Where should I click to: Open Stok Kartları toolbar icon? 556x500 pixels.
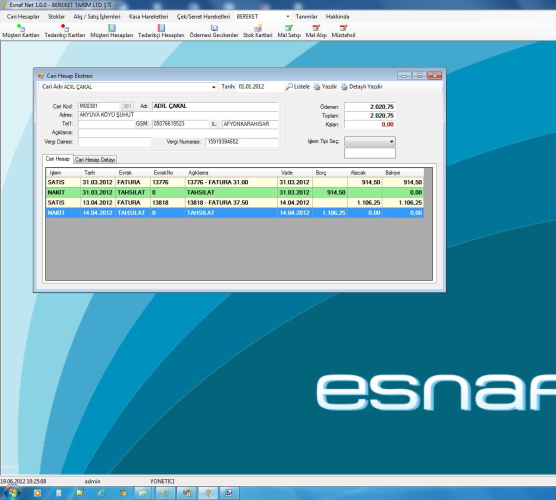pos(258,31)
